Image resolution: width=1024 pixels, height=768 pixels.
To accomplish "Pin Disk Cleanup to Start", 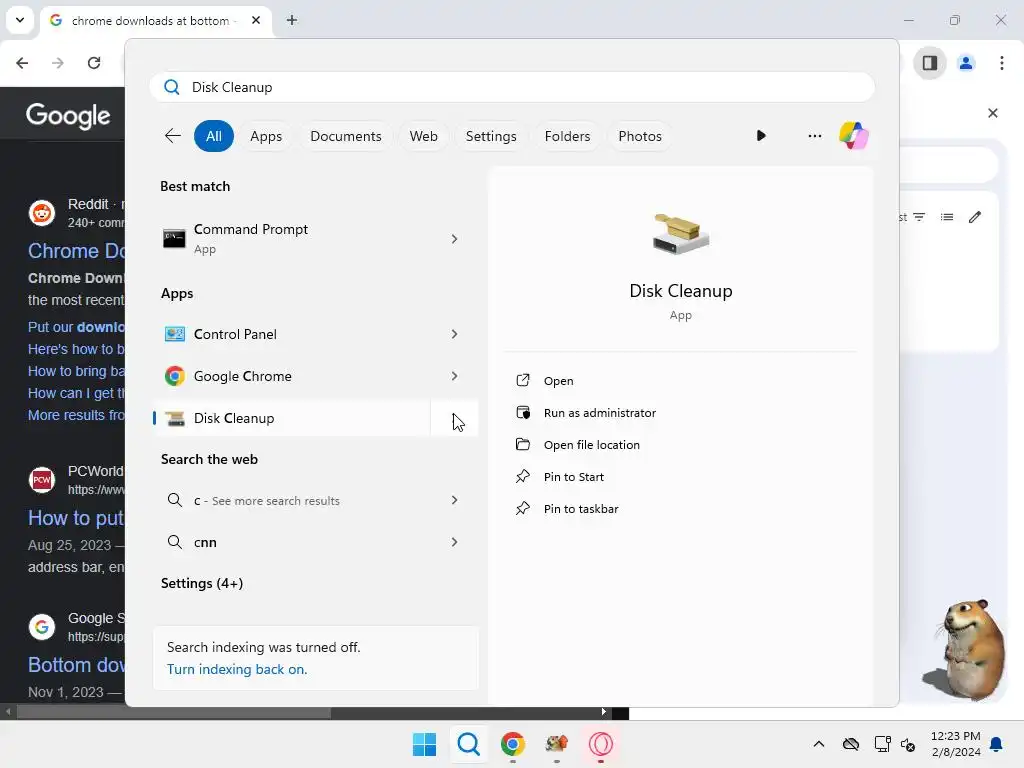I will coord(573,477).
